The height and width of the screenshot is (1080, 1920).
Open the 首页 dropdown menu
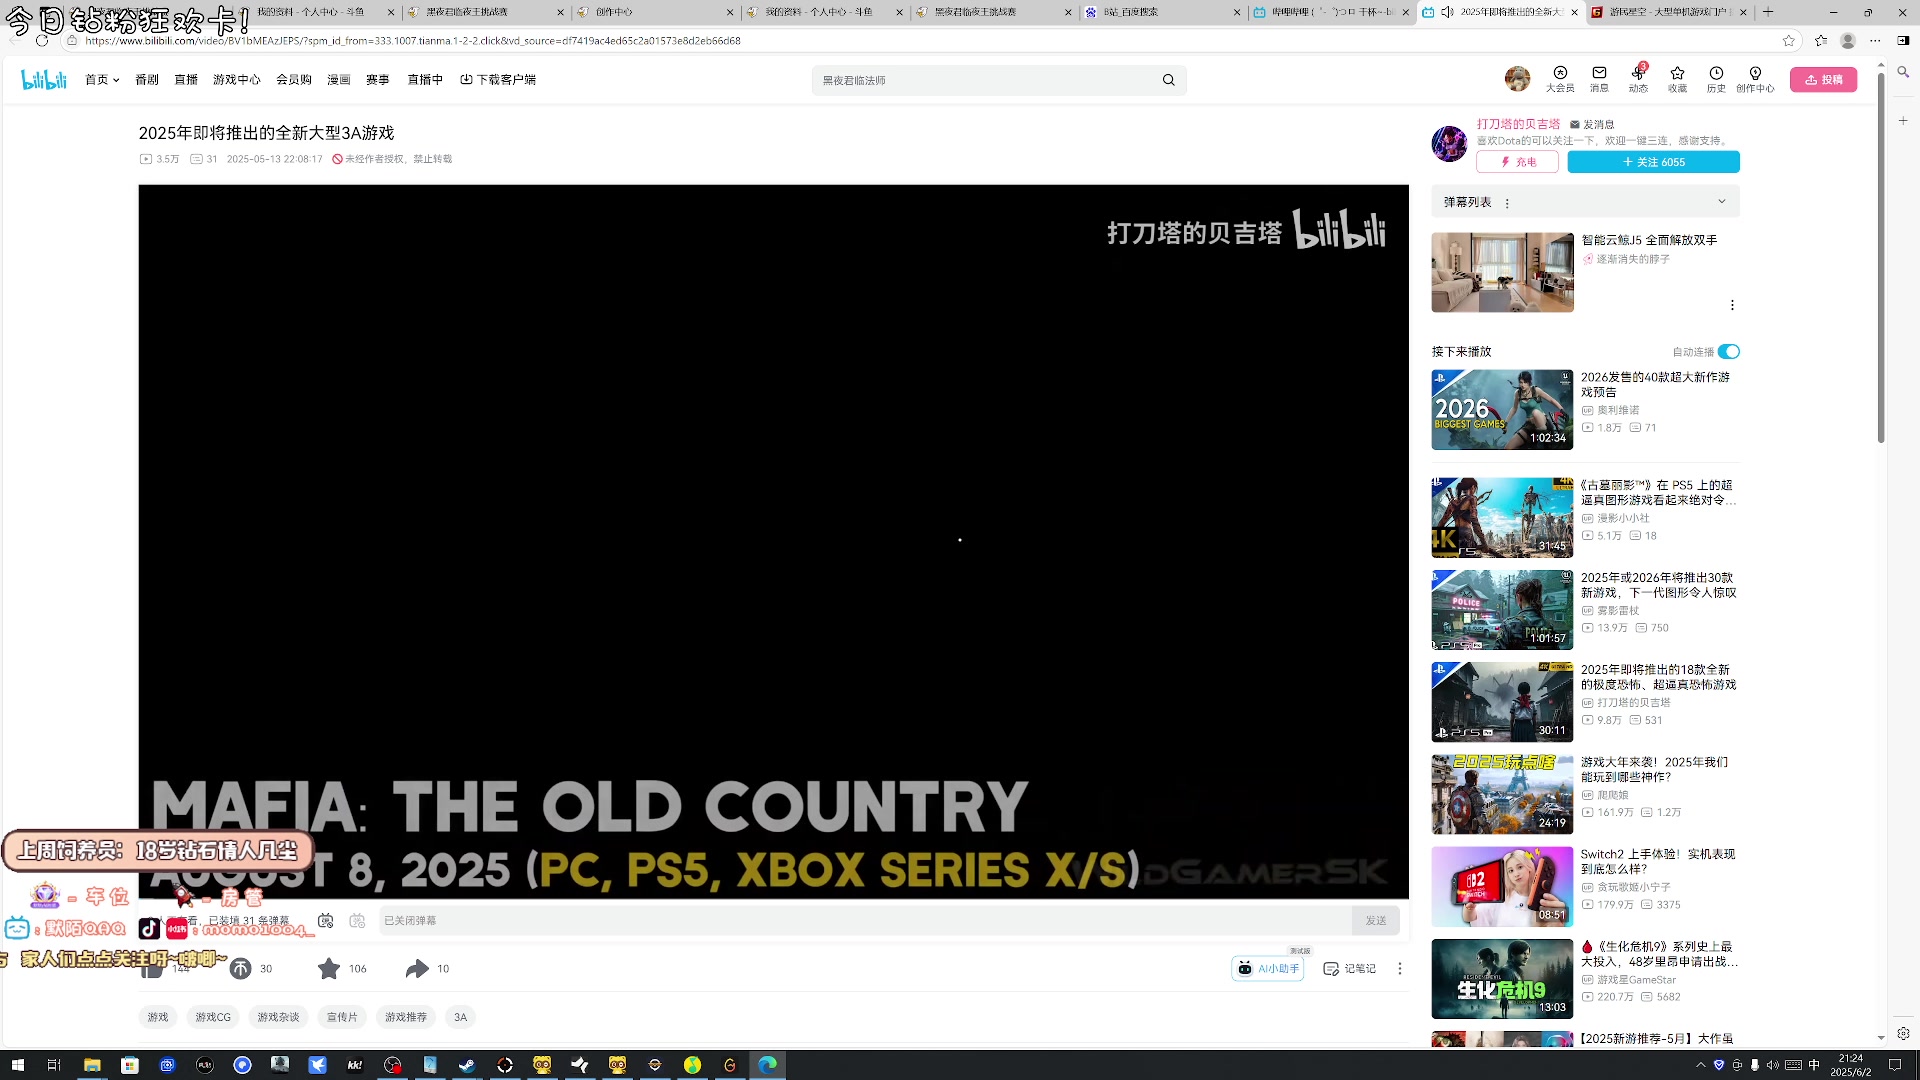(x=102, y=80)
